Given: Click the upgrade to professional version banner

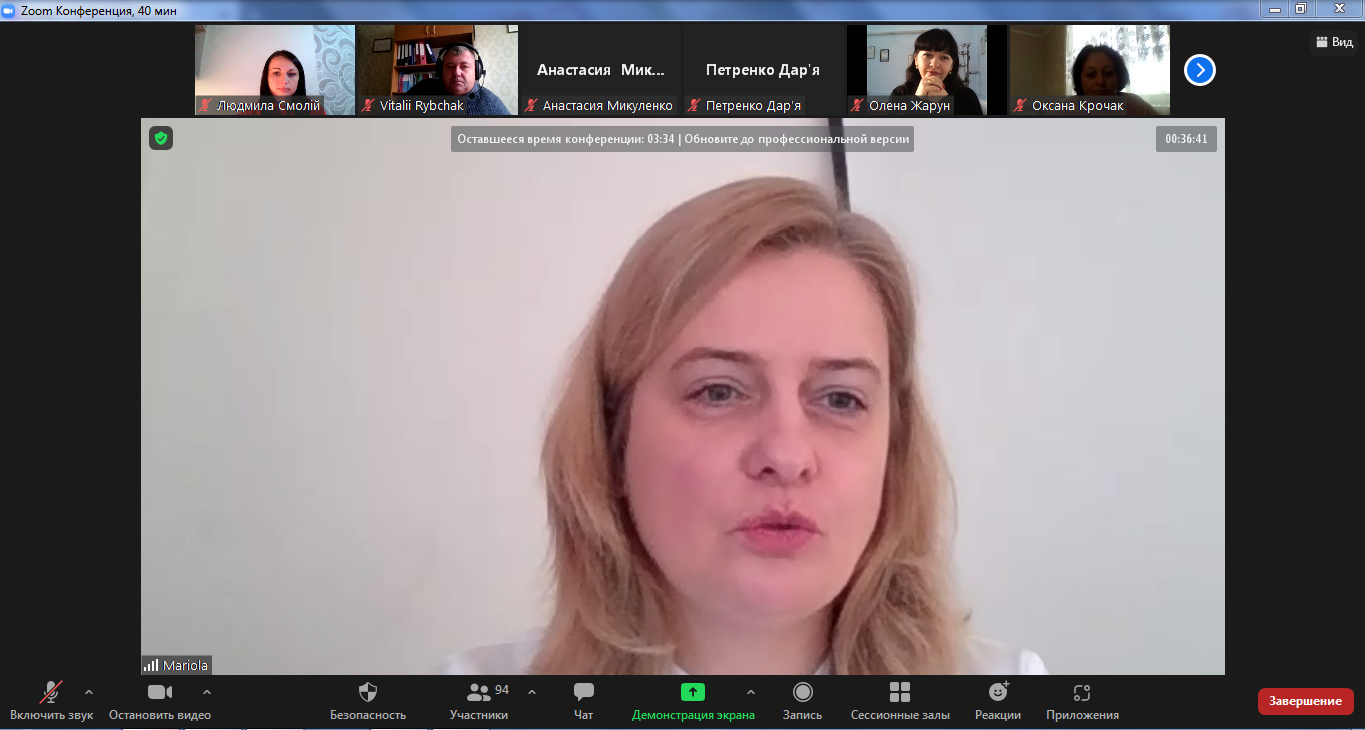Looking at the screenshot, I should [x=682, y=139].
